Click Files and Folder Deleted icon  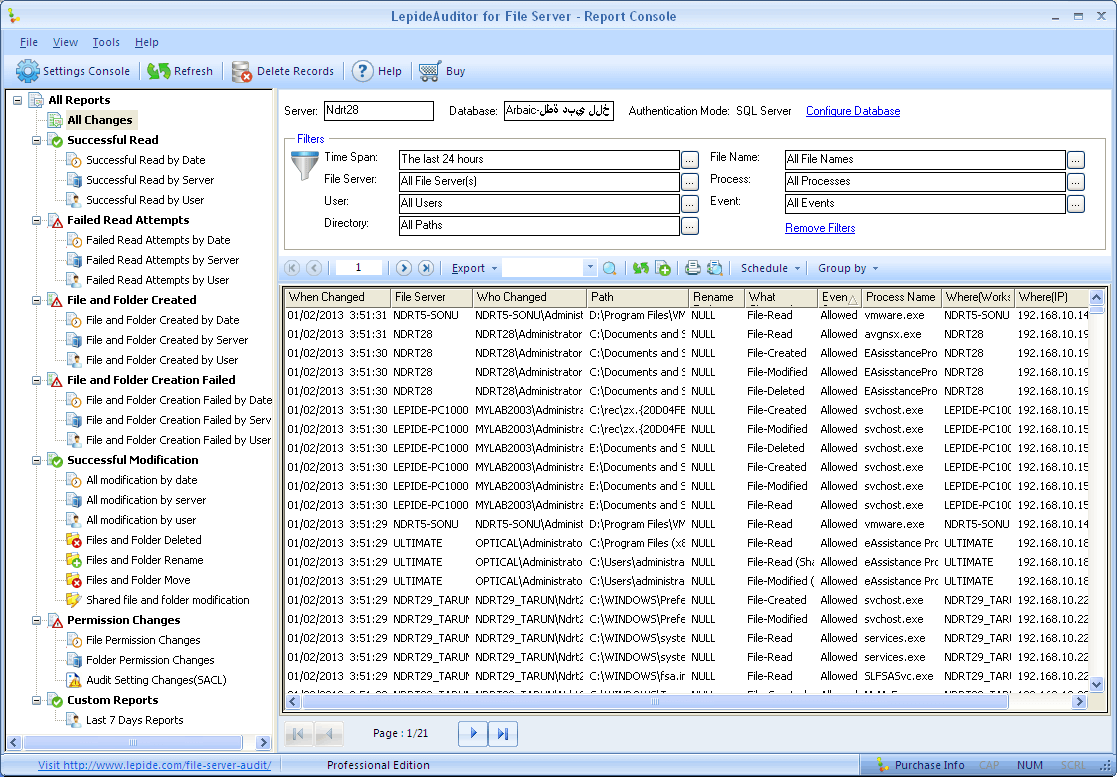[x=73, y=541]
